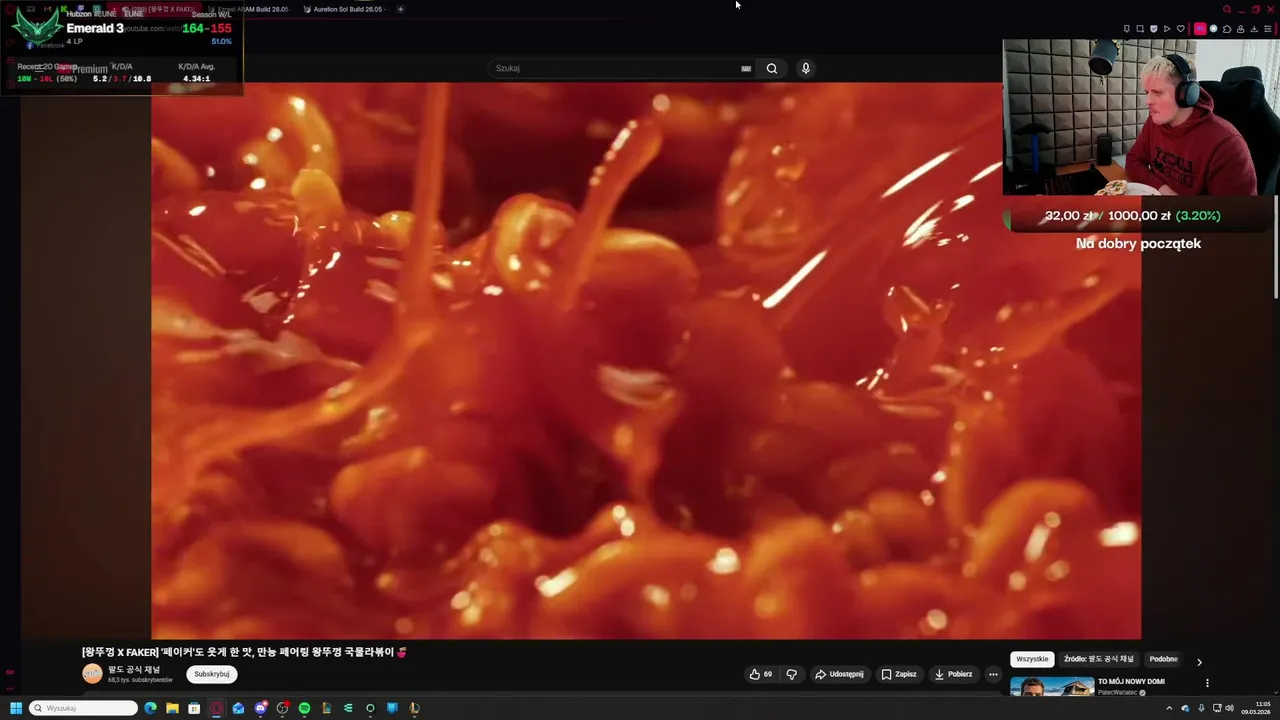This screenshot has width=1280, height=720.
Task: Open Microsoft Edge from taskbar
Action: coord(150,708)
